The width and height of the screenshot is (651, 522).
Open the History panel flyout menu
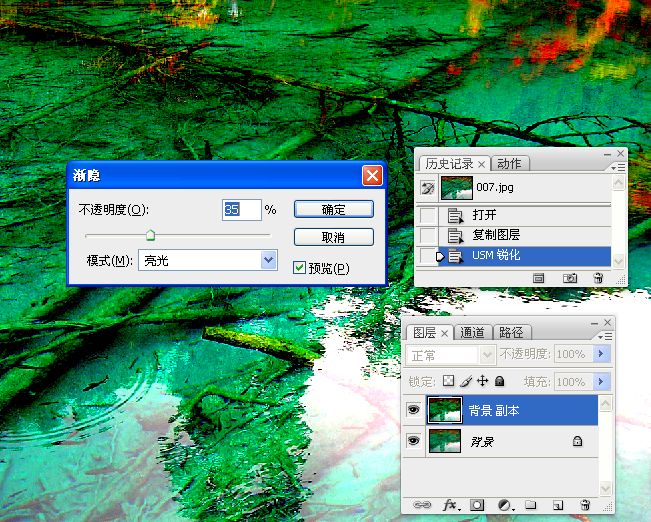coord(618,167)
